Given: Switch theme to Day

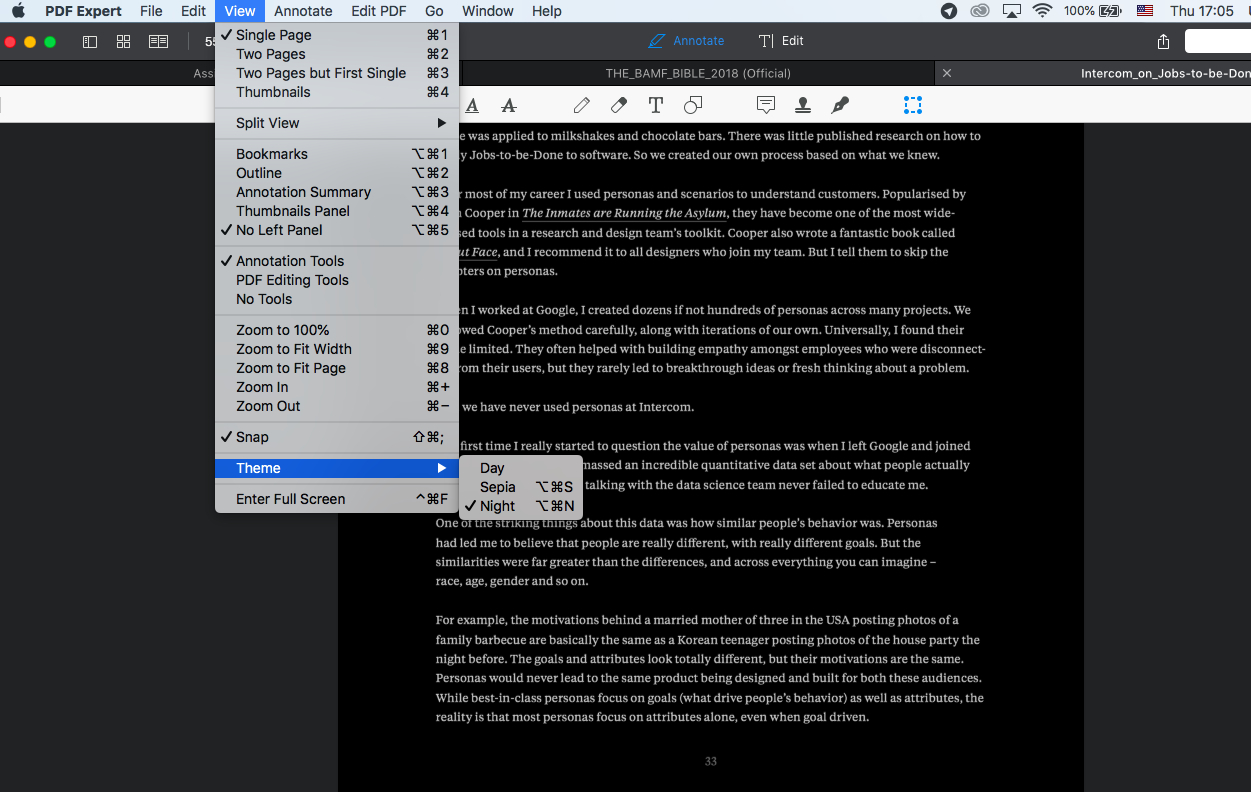Looking at the screenshot, I should point(491,467).
